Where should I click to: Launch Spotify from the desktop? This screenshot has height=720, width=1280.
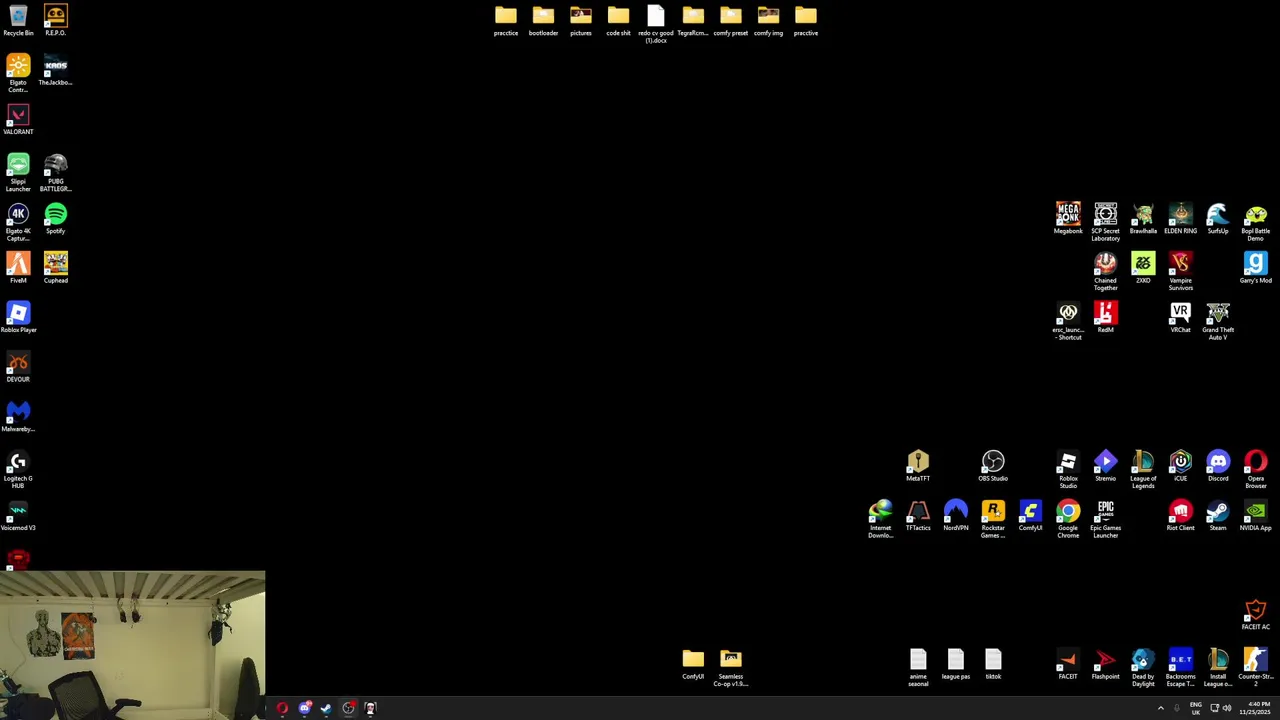coord(56,218)
